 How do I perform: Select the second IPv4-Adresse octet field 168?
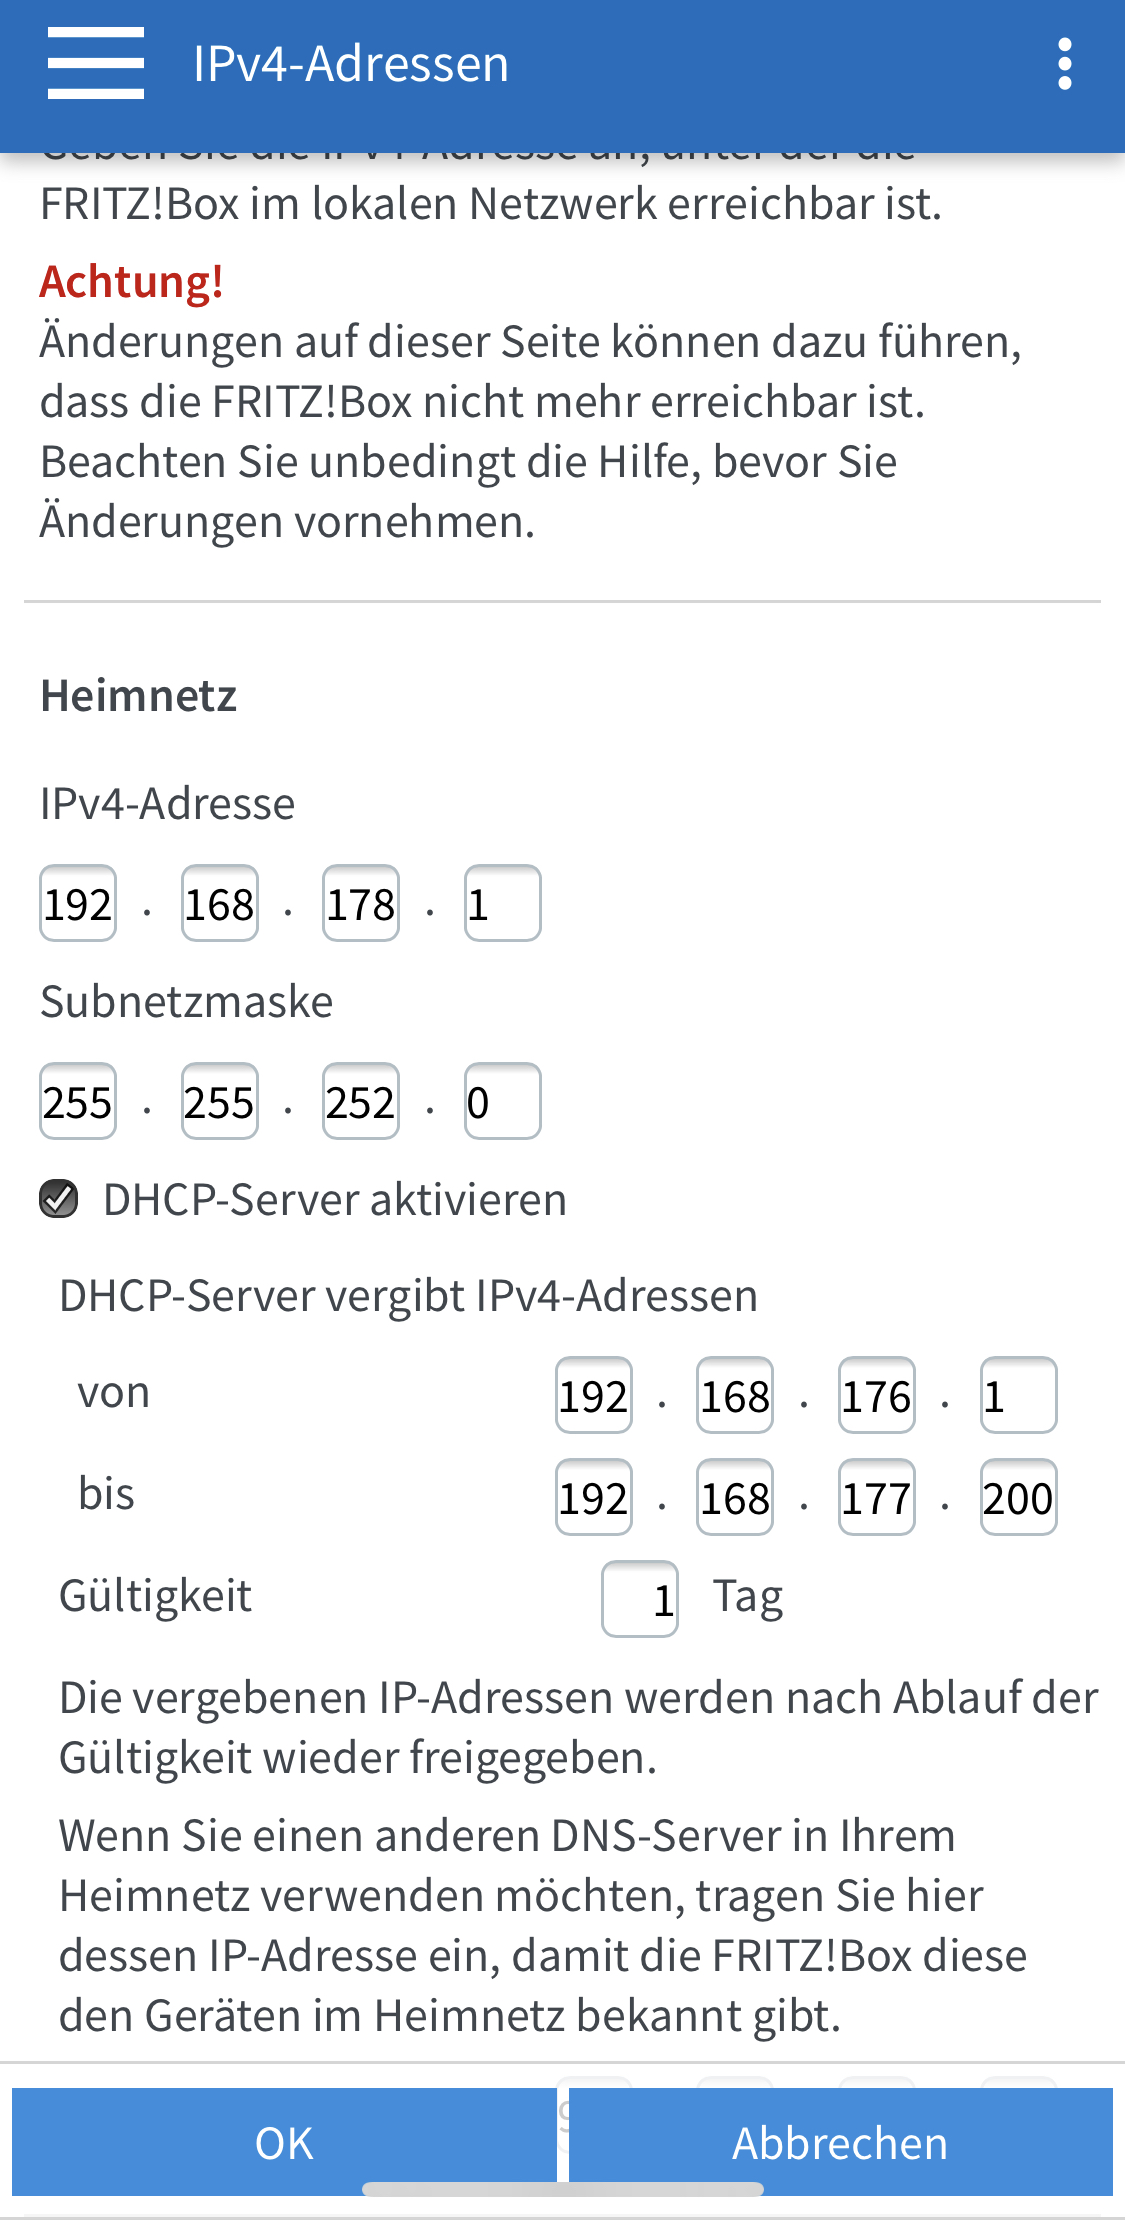click(x=220, y=903)
